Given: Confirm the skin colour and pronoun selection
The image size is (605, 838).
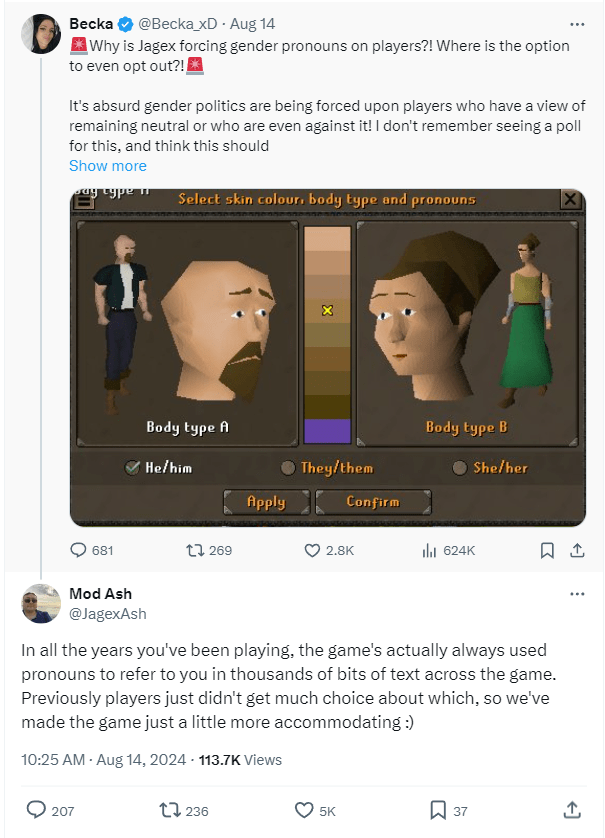Looking at the screenshot, I should (373, 501).
